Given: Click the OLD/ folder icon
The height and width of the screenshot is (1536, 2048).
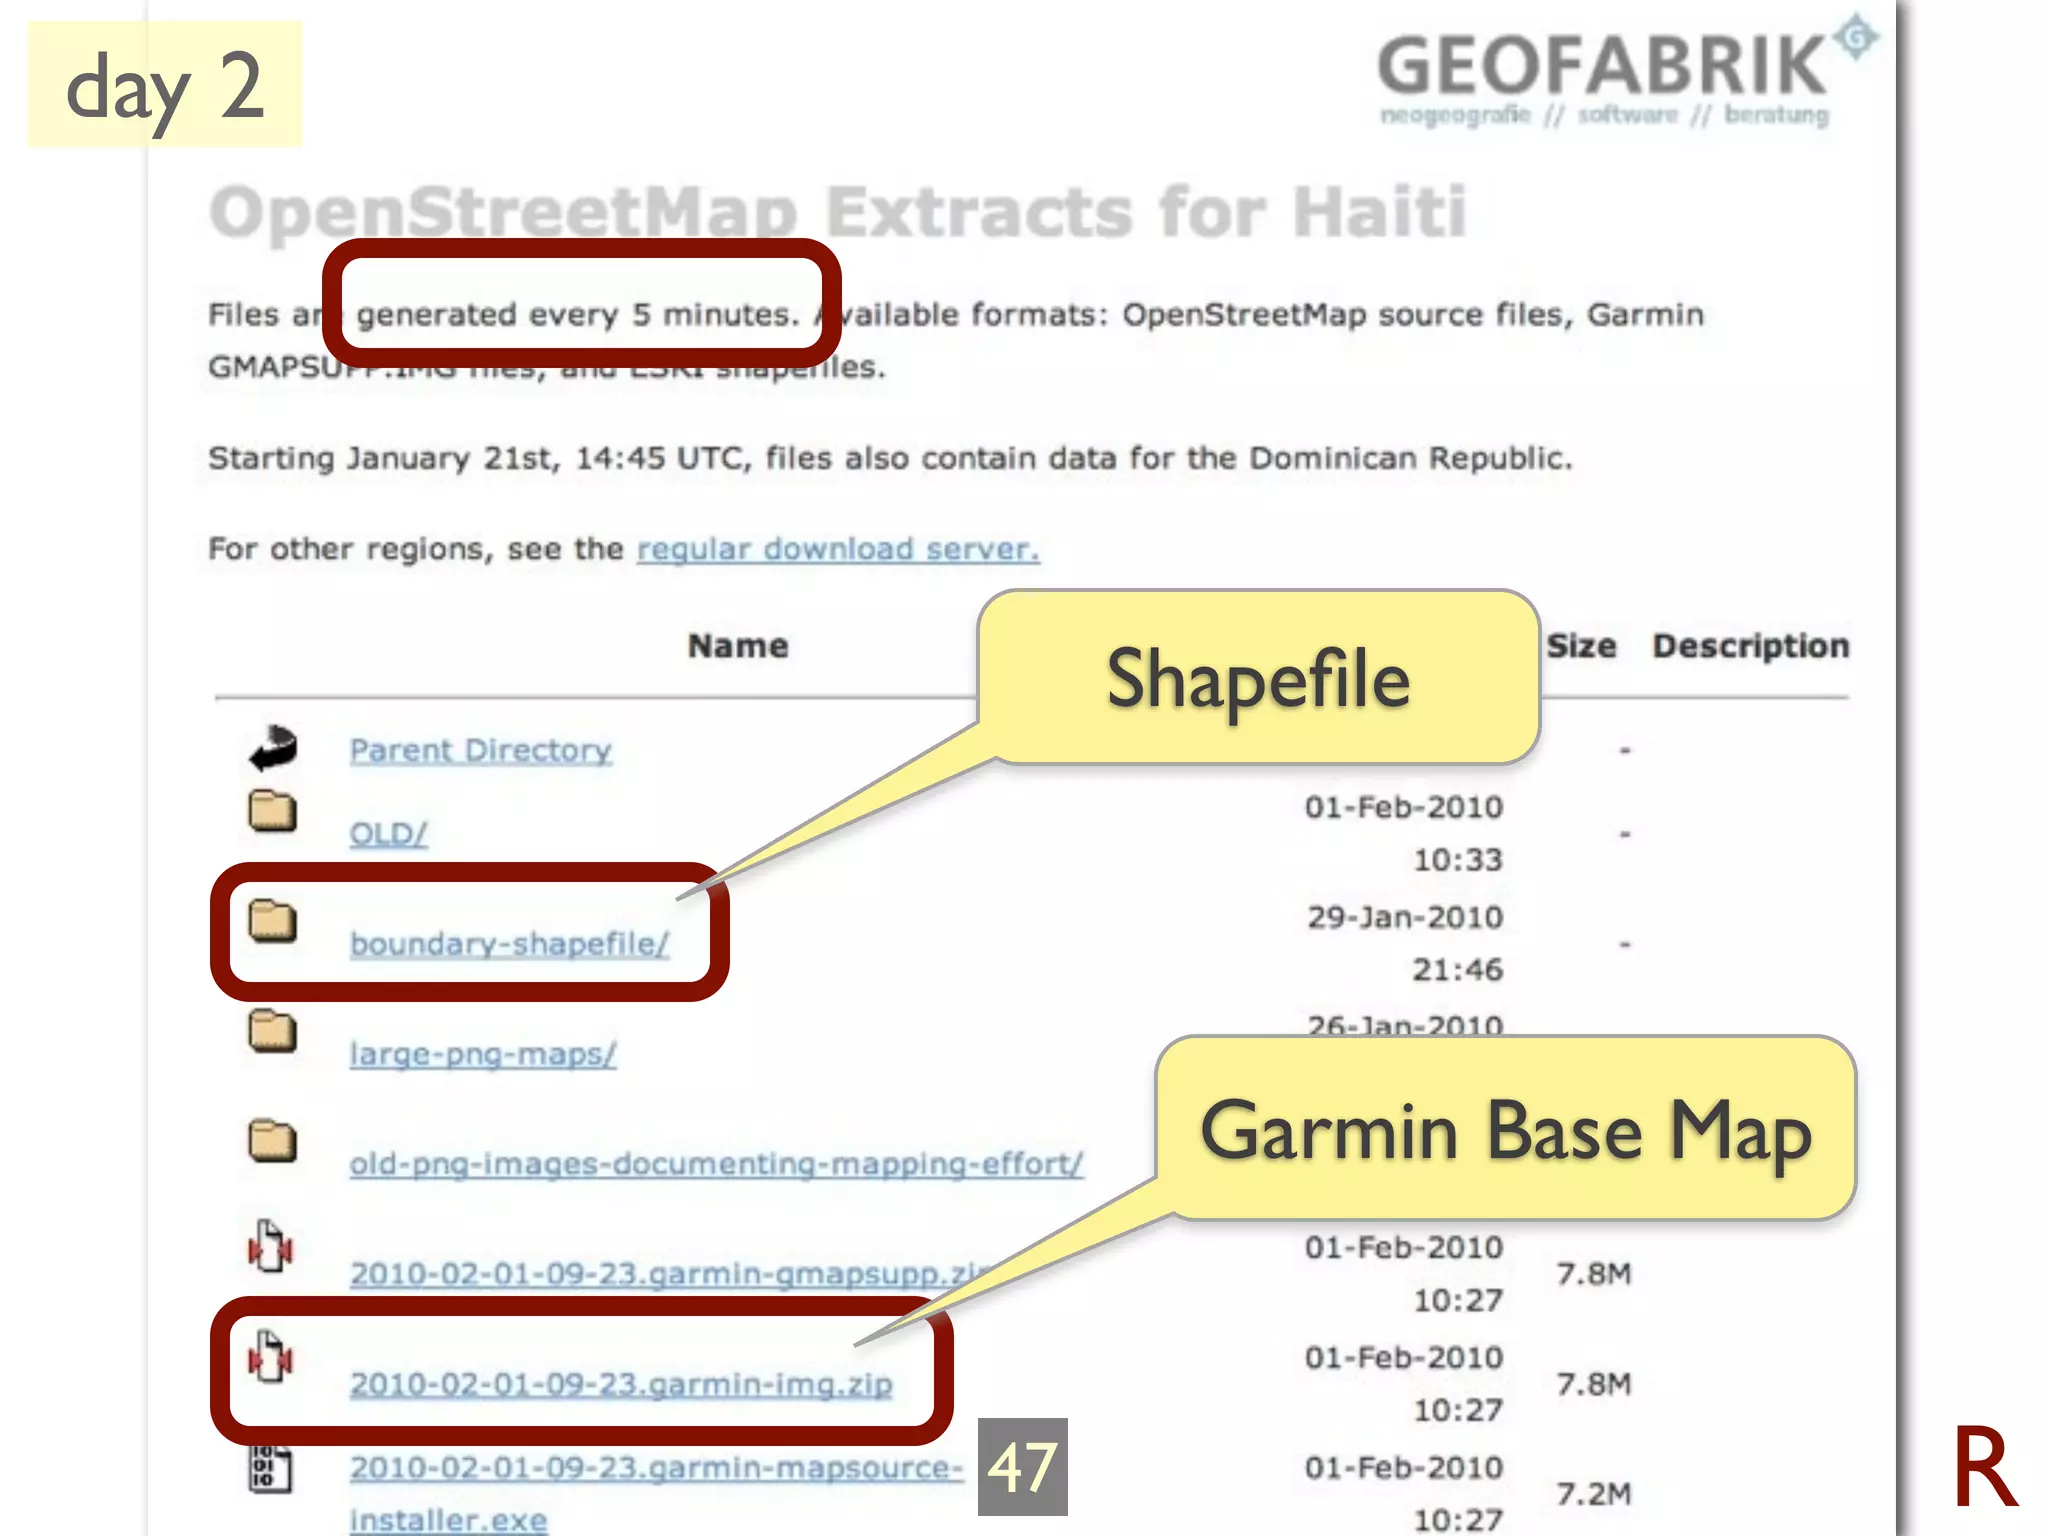Looking at the screenshot, I should click(x=272, y=810).
